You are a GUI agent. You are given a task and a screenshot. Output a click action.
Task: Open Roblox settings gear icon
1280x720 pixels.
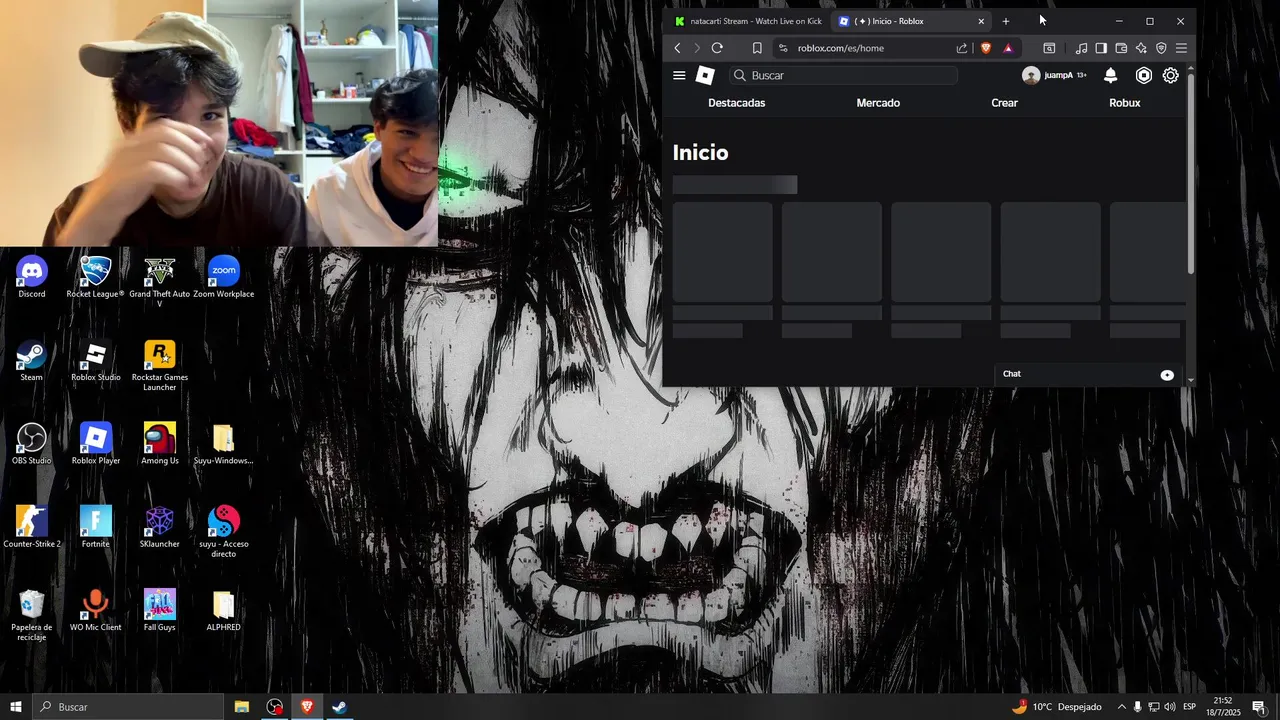point(1170,75)
